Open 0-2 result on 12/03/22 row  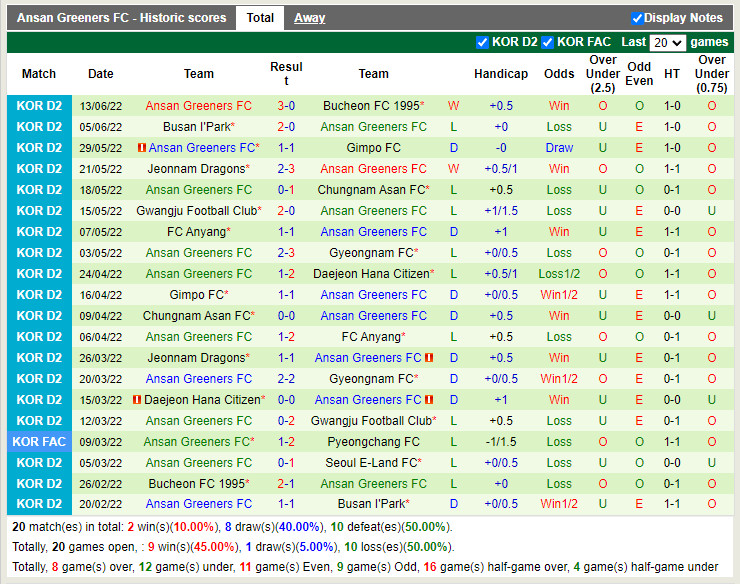pyautogui.click(x=286, y=421)
